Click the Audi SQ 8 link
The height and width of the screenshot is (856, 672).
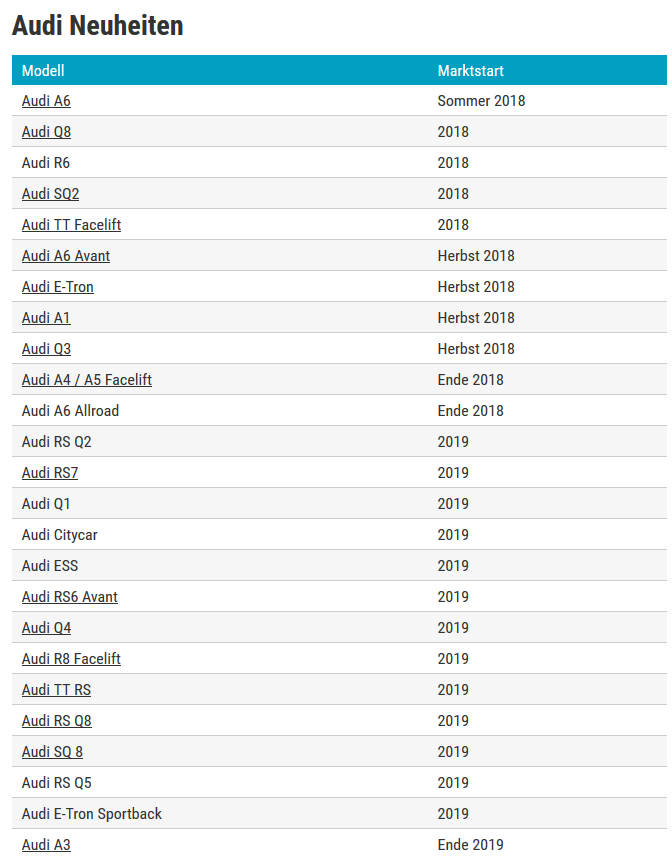(x=52, y=752)
